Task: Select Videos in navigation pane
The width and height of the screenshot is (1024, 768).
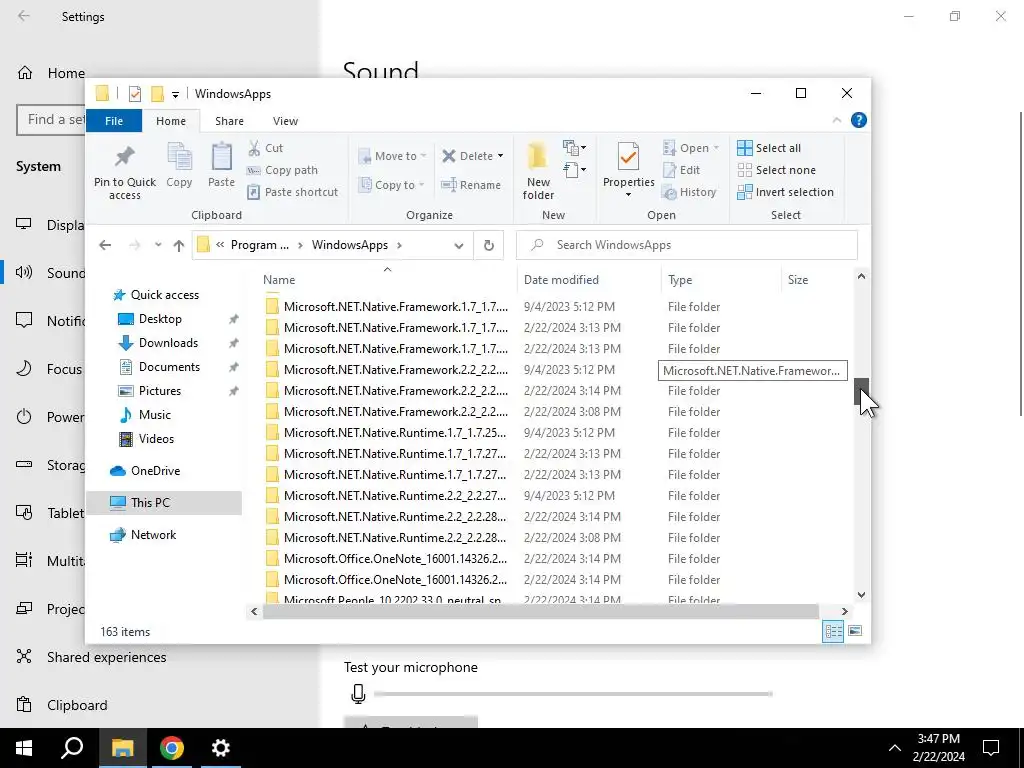Action: (x=156, y=439)
